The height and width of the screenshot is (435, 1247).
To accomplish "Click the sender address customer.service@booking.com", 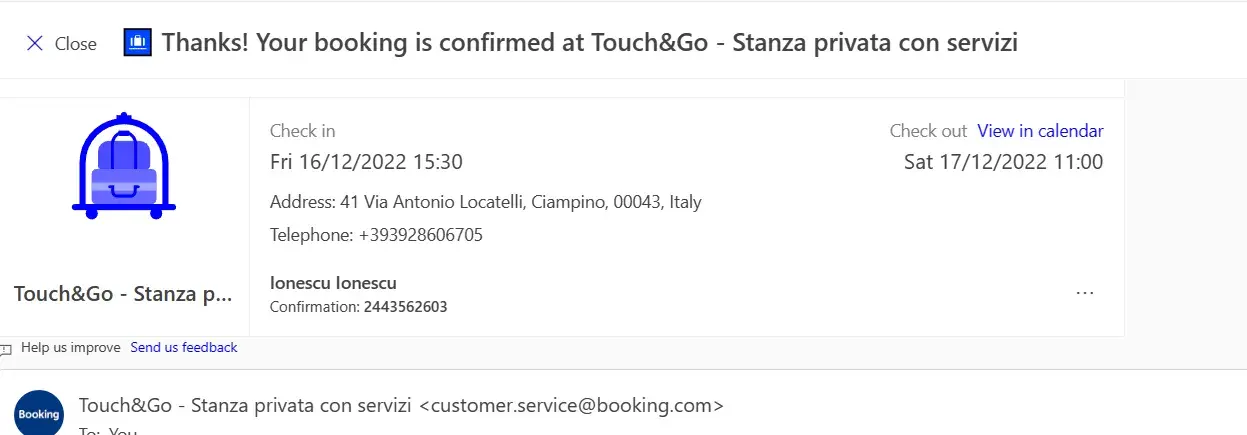I will point(571,406).
